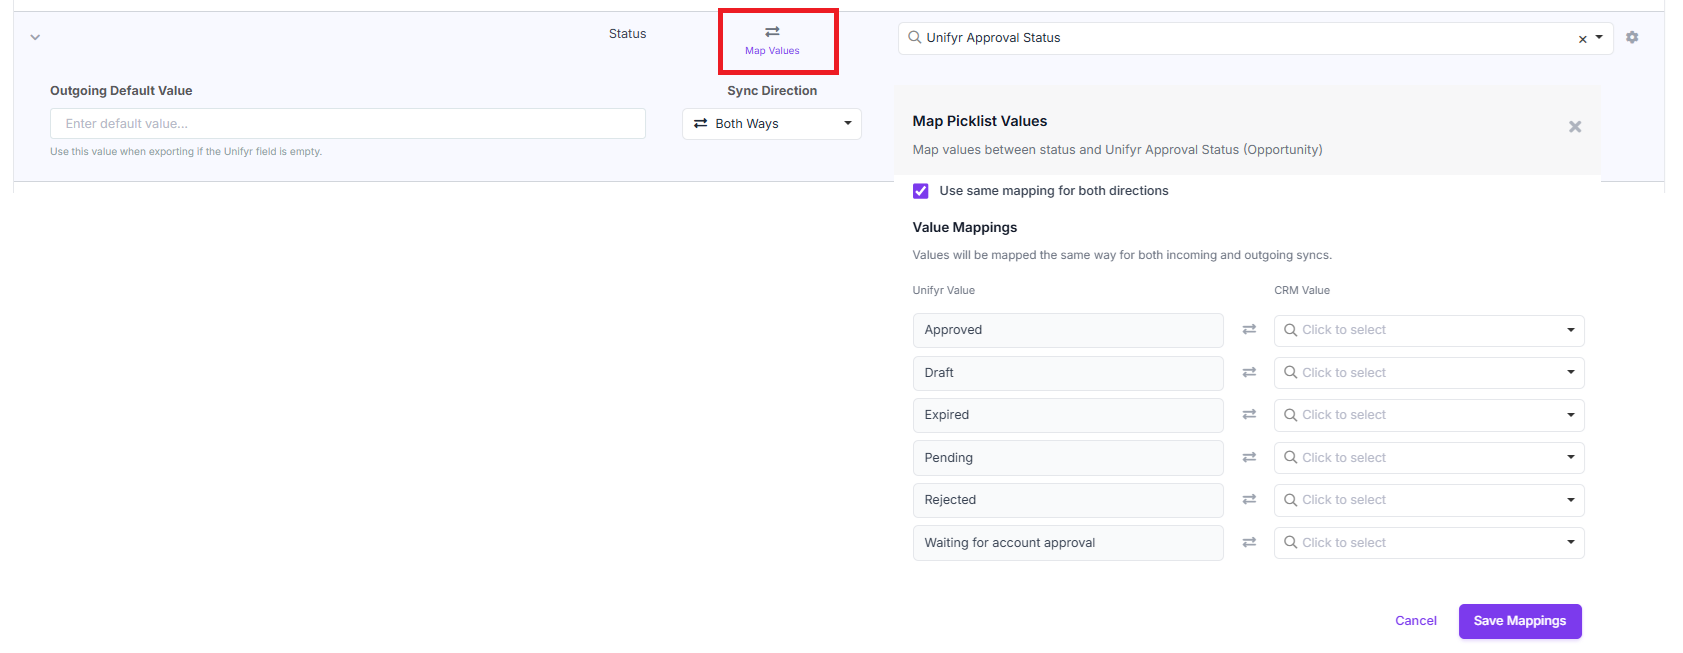
Task: Uncheck Use same mapping for both directions
Action: pos(921,191)
